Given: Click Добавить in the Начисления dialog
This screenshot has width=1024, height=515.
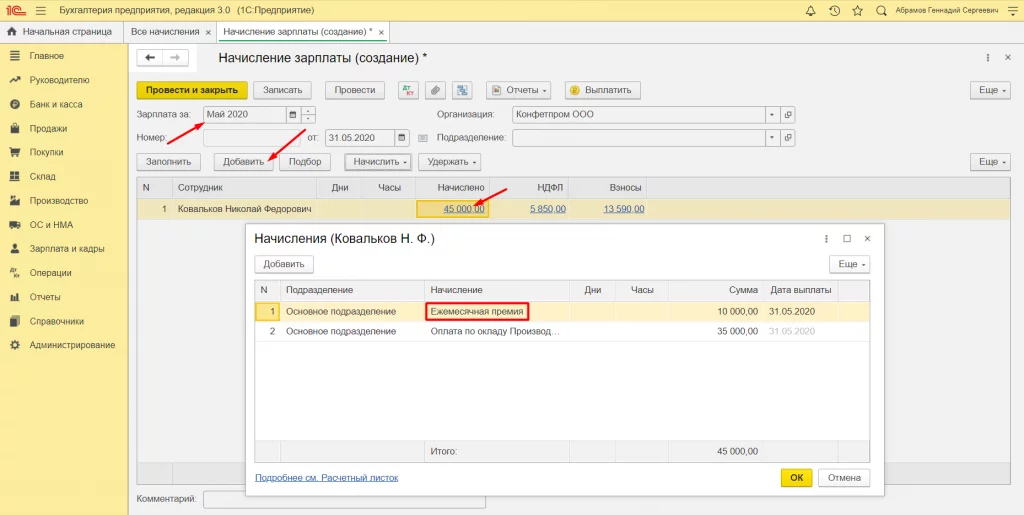Looking at the screenshot, I should (284, 264).
